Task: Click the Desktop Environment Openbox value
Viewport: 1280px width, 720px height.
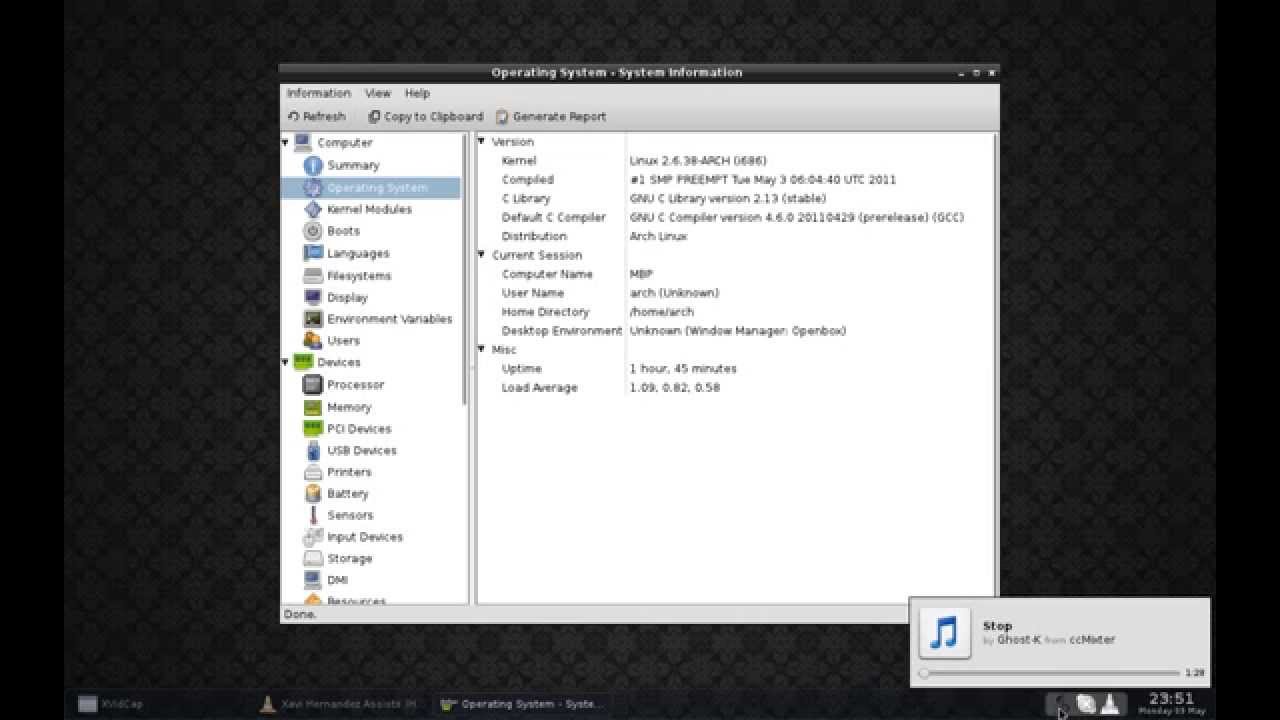Action: [738, 331]
